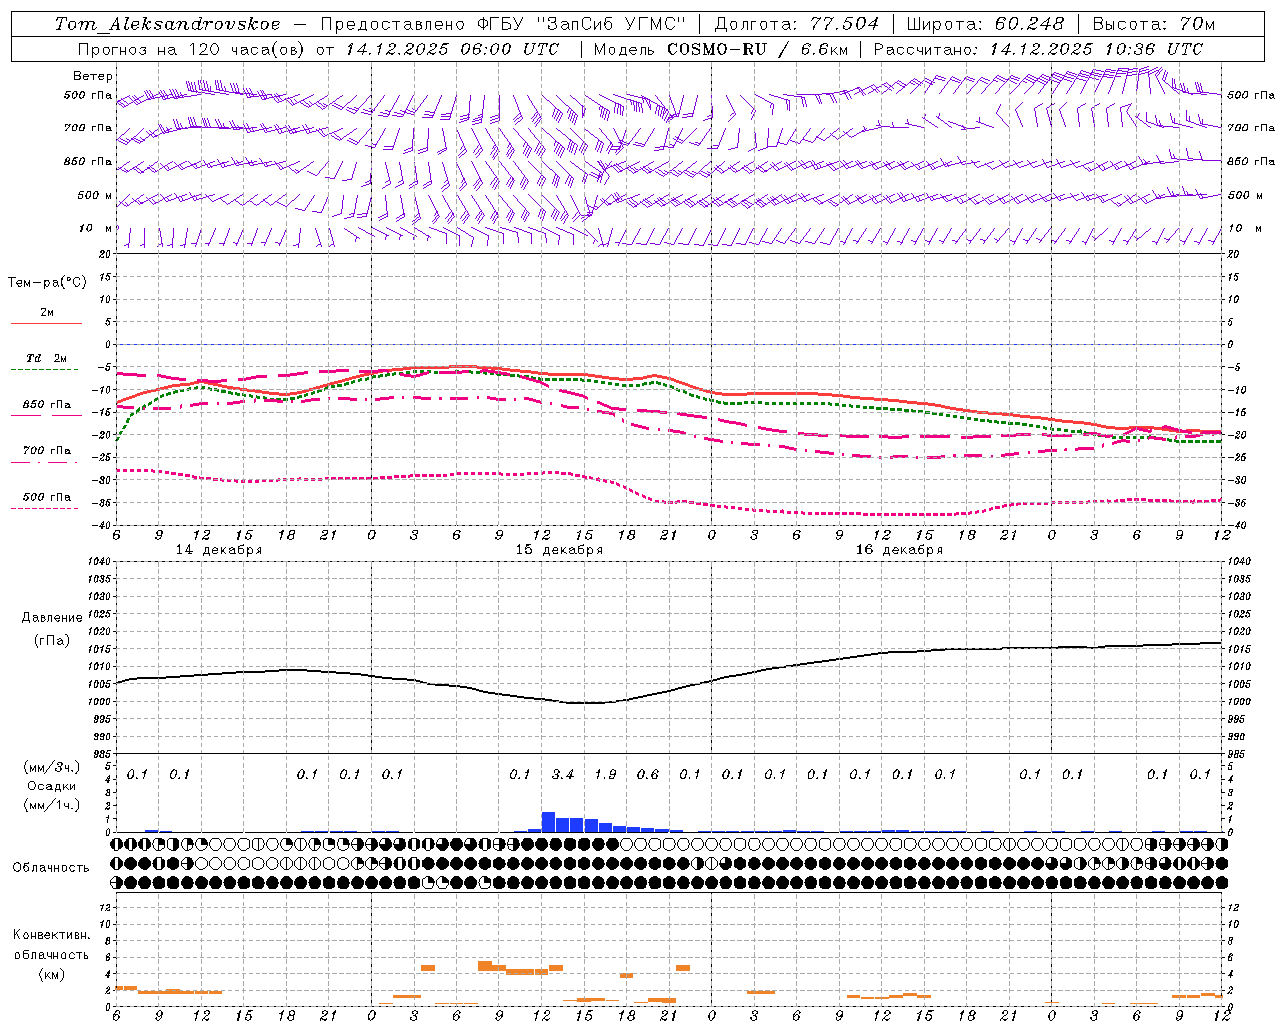Click the 3.4 precipitation value

[x=563, y=774]
